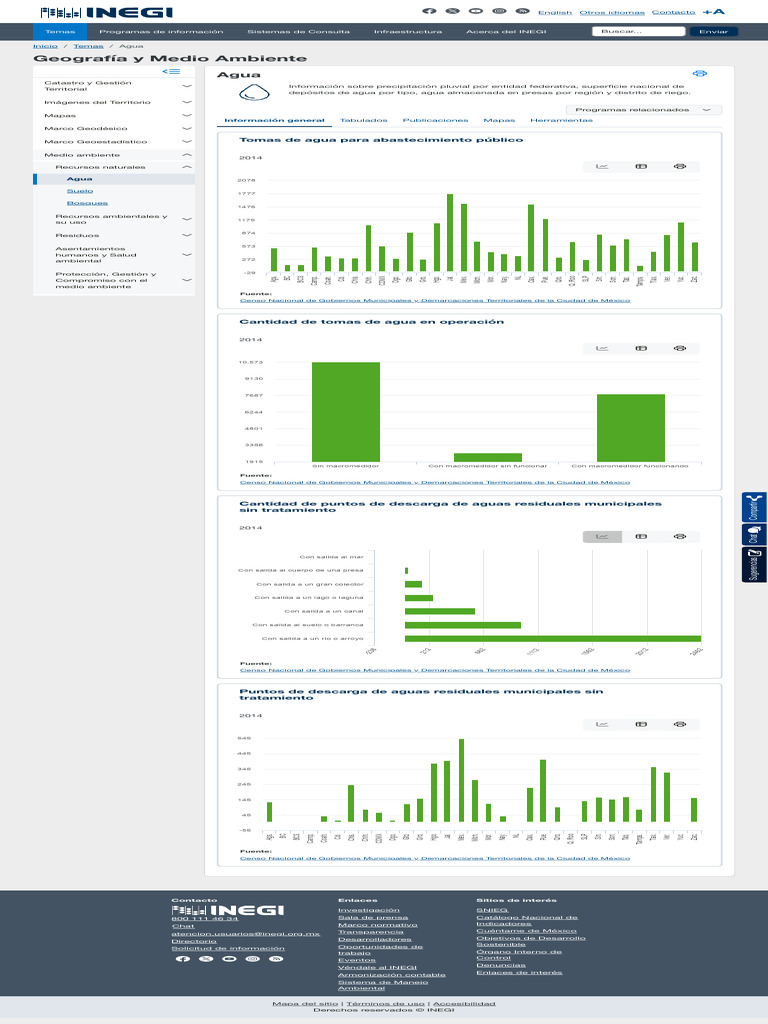Toggle graph view on Puntos de descarga chart
768x1024 pixels.
pos(602,723)
